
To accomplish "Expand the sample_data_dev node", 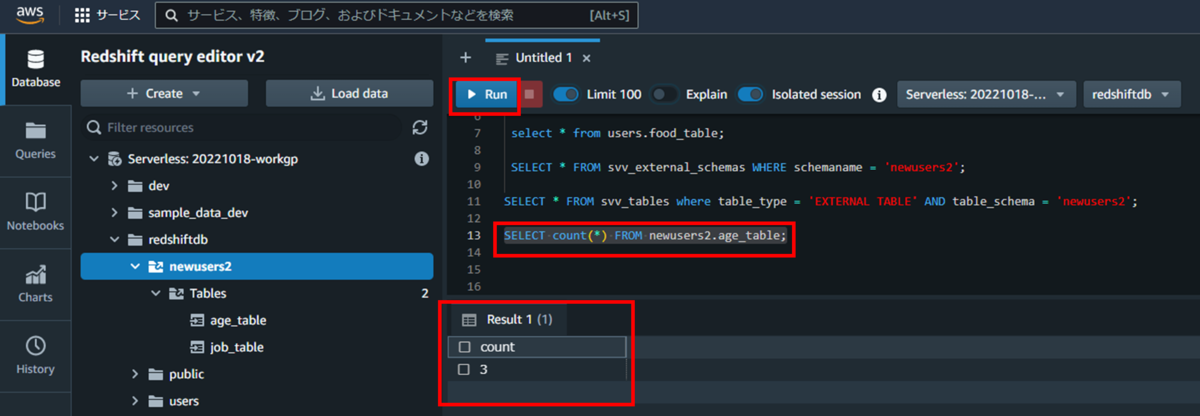I will [116, 213].
